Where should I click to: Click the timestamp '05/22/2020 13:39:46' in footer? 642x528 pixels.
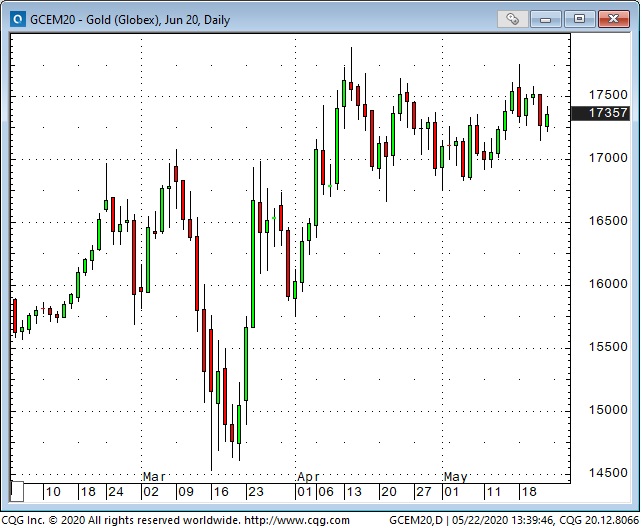tap(502, 521)
